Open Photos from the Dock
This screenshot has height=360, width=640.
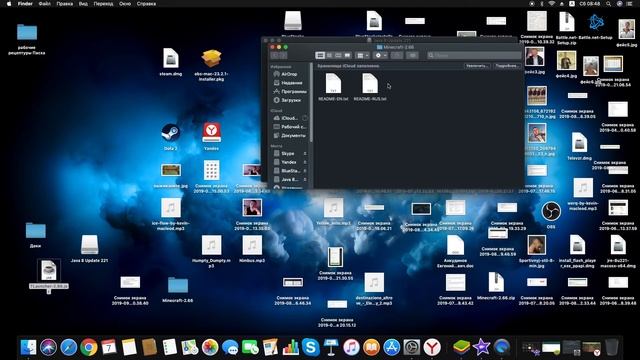point(210,347)
